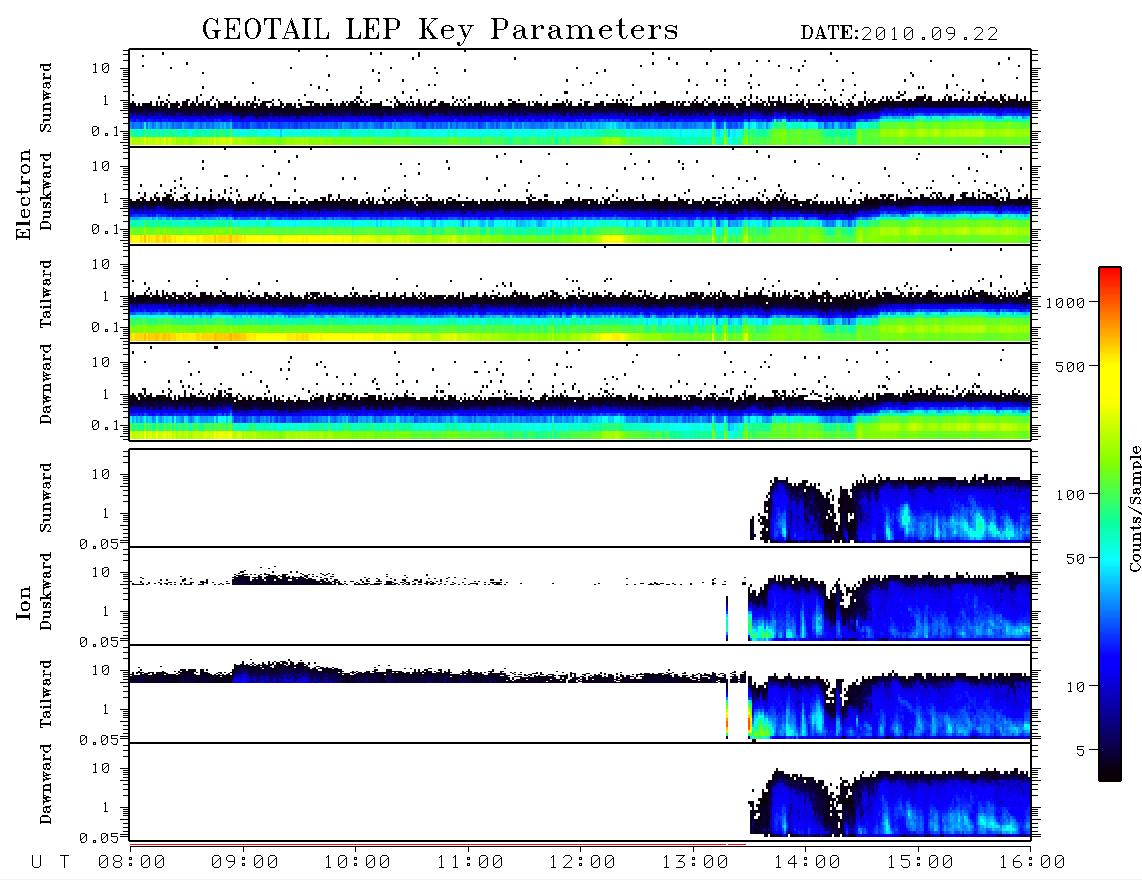The width and height of the screenshot is (1142, 880).
Task: Click the Electron 'Sunward' axis label
Action: pyautogui.click(x=46, y=98)
